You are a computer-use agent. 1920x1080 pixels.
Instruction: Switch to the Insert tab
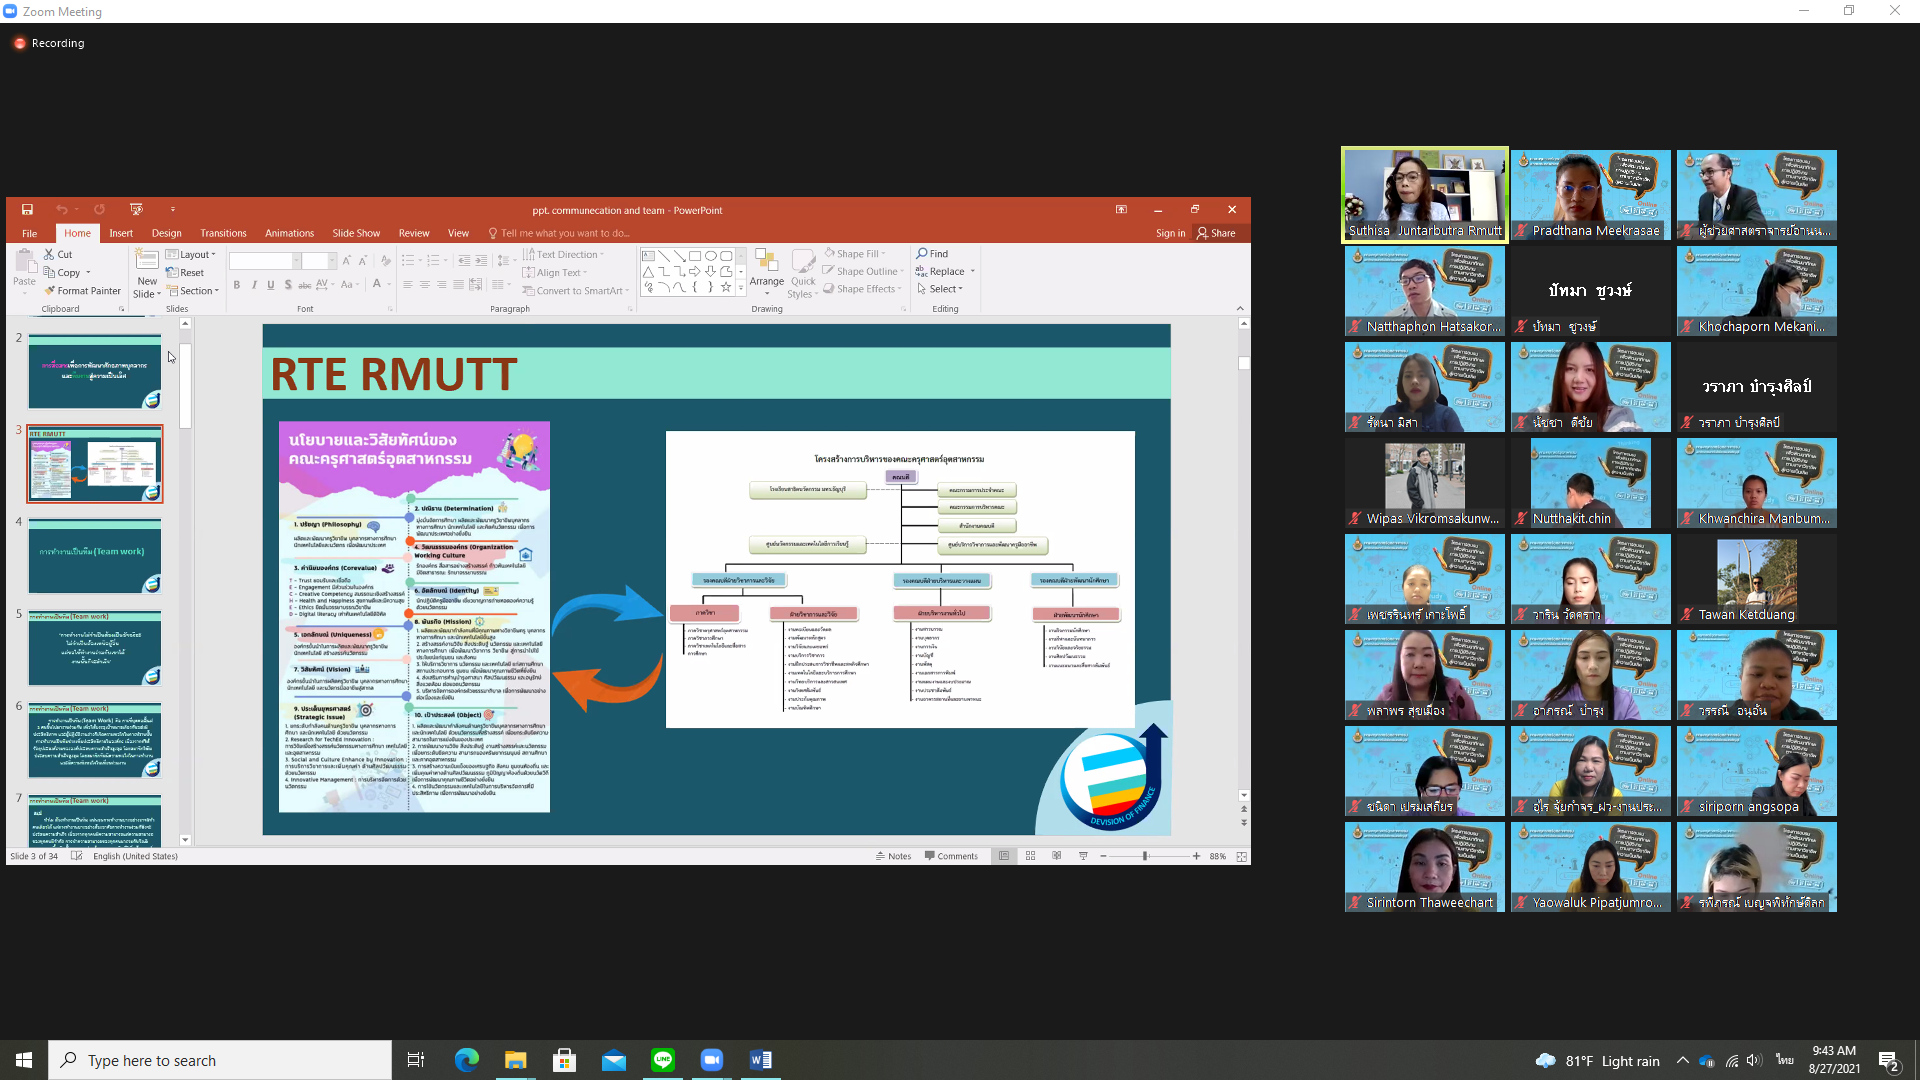(121, 233)
